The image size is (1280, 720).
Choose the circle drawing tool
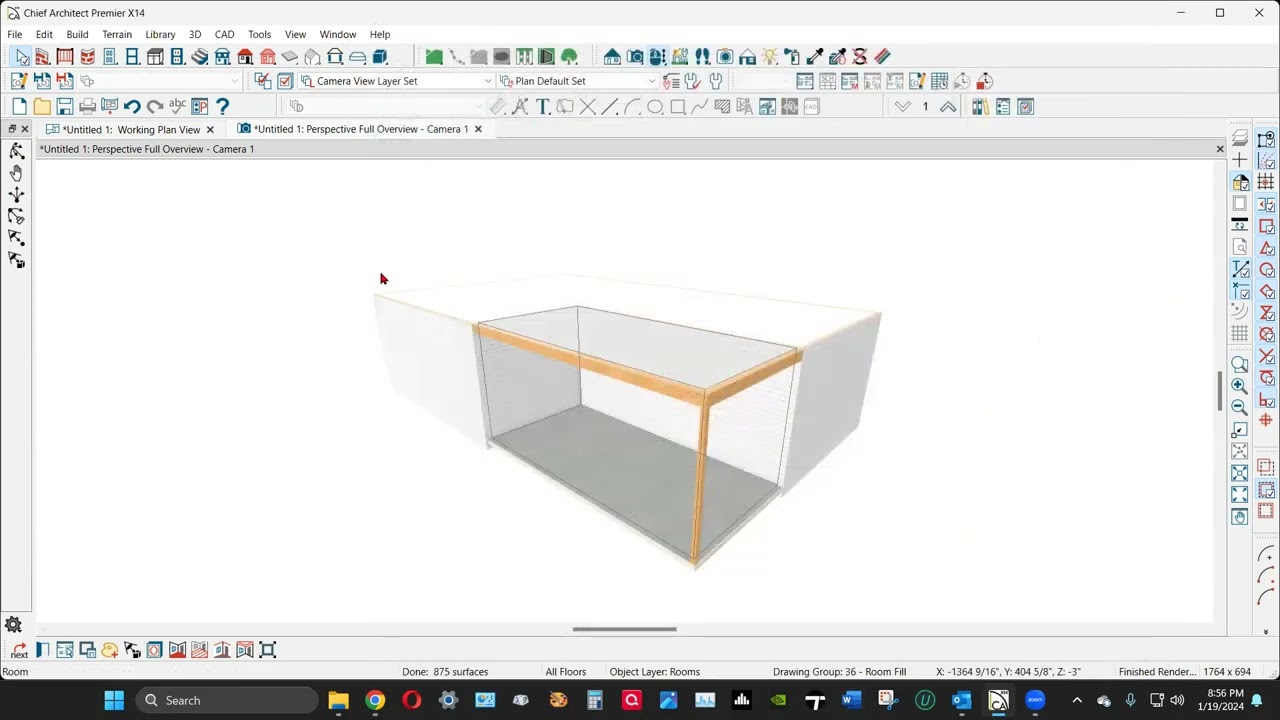655,107
